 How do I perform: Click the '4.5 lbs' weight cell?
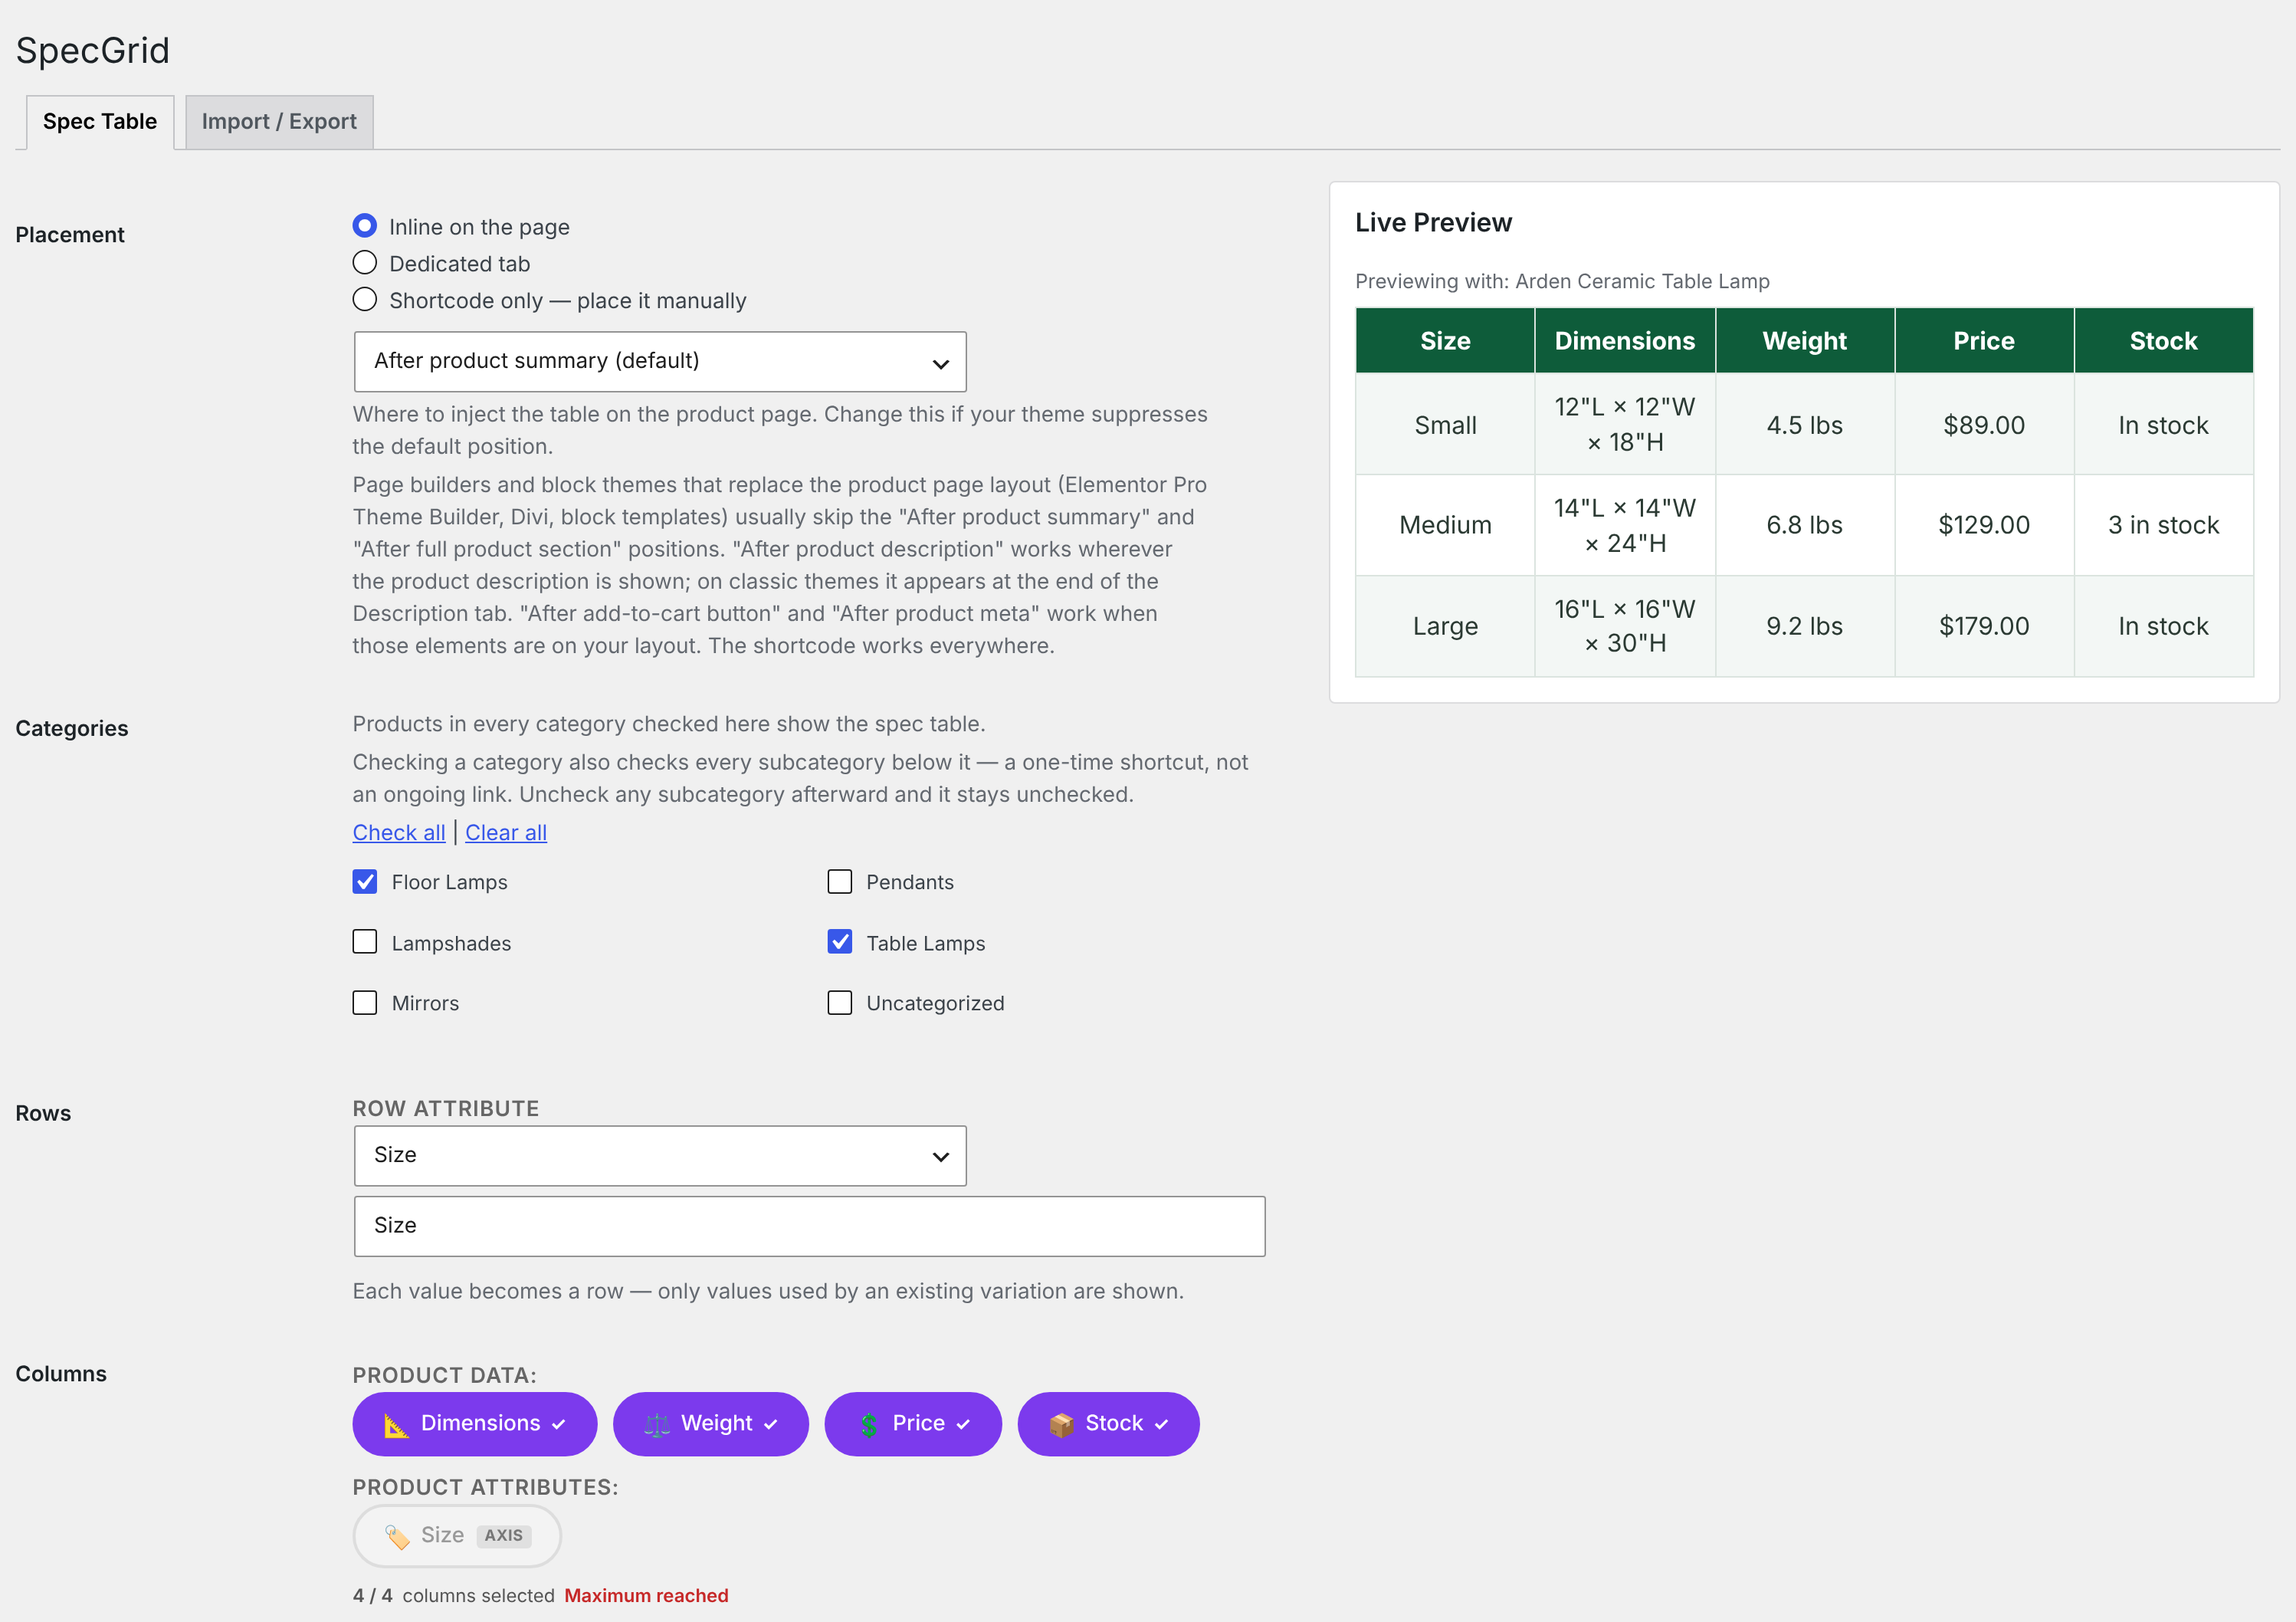1805,425
